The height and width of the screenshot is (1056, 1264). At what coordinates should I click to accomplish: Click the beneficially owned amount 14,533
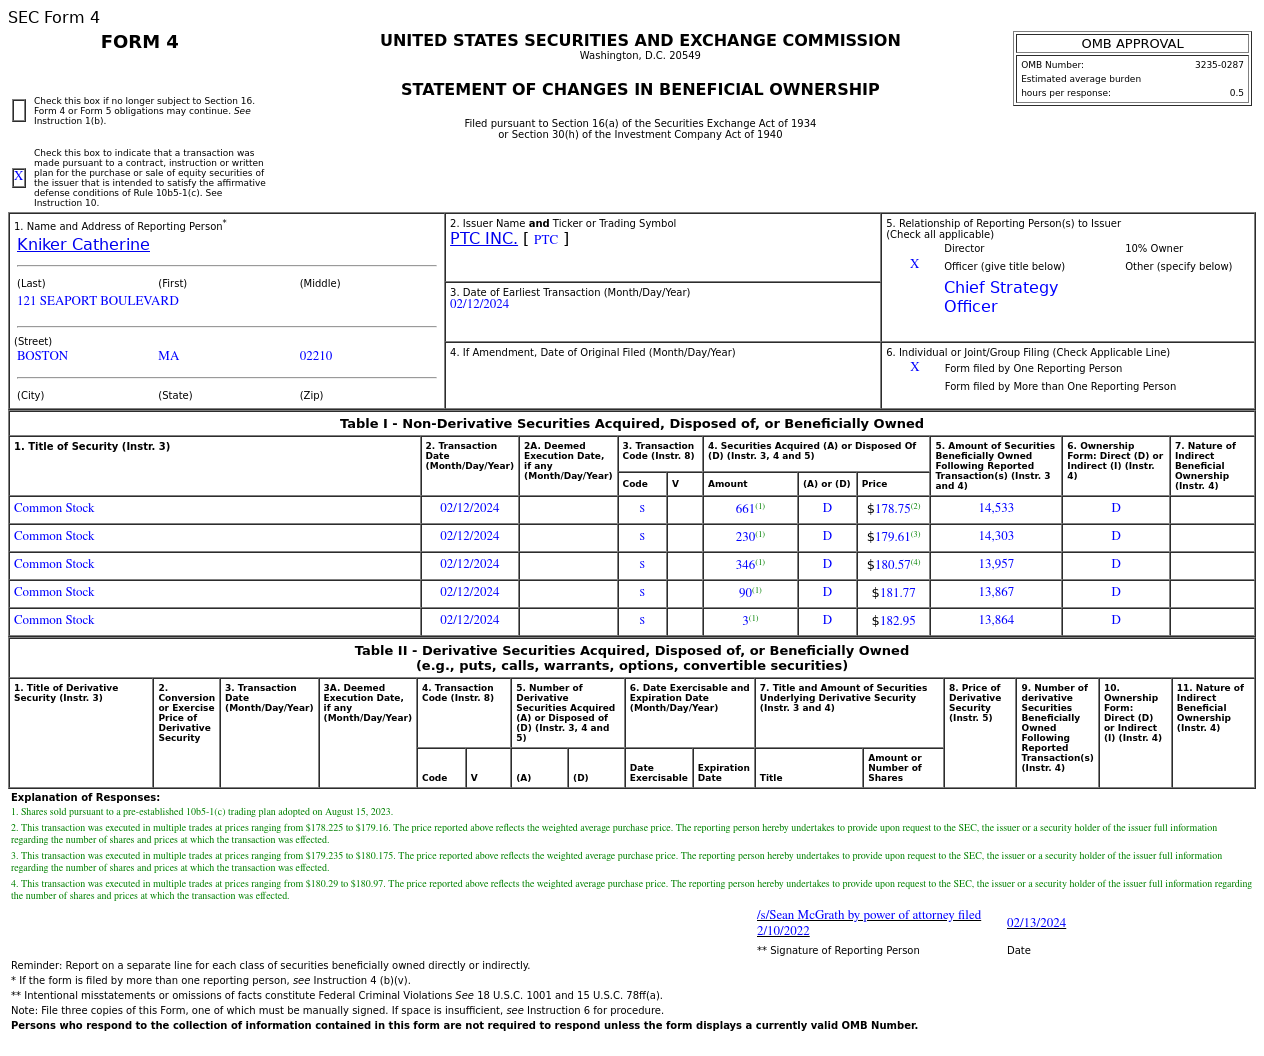click(x=996, y=508)
